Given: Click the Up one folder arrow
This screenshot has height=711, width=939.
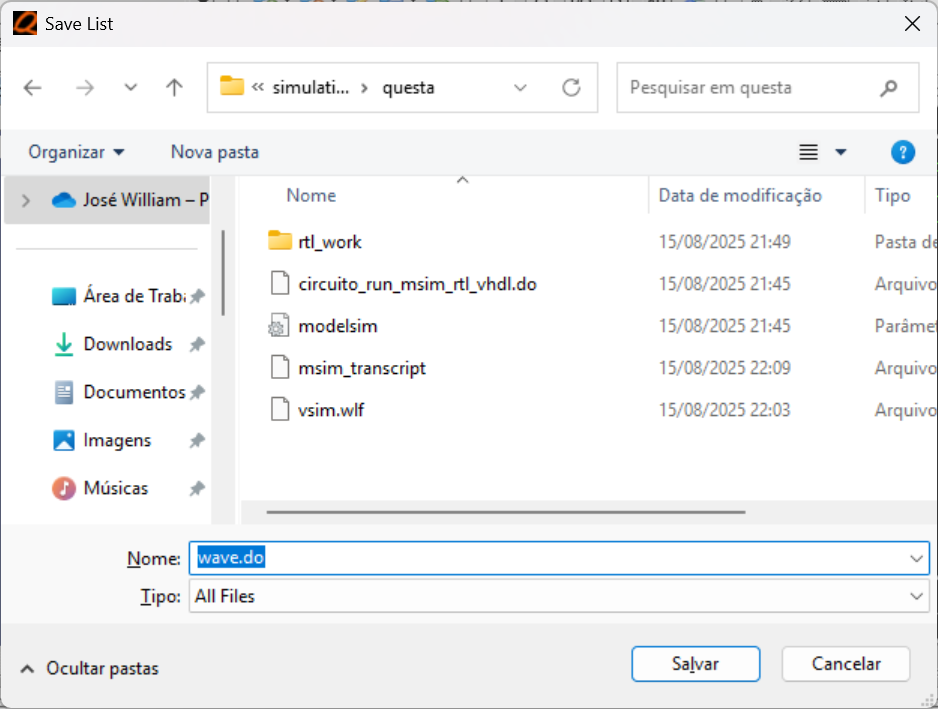Looking at the screenshot, I should click(174, 88).
